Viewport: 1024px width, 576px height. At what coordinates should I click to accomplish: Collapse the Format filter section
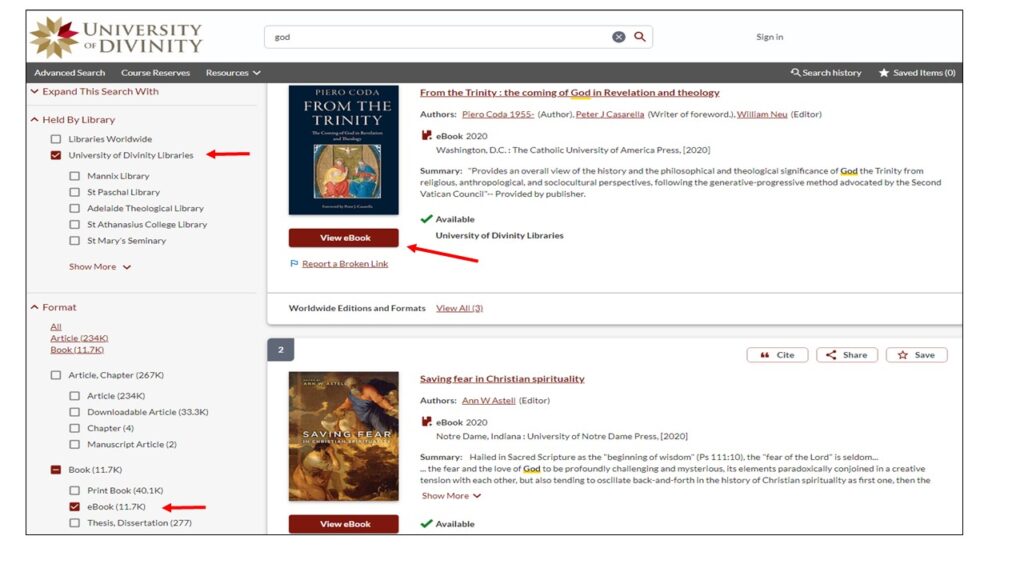click(x=35, y=308)
